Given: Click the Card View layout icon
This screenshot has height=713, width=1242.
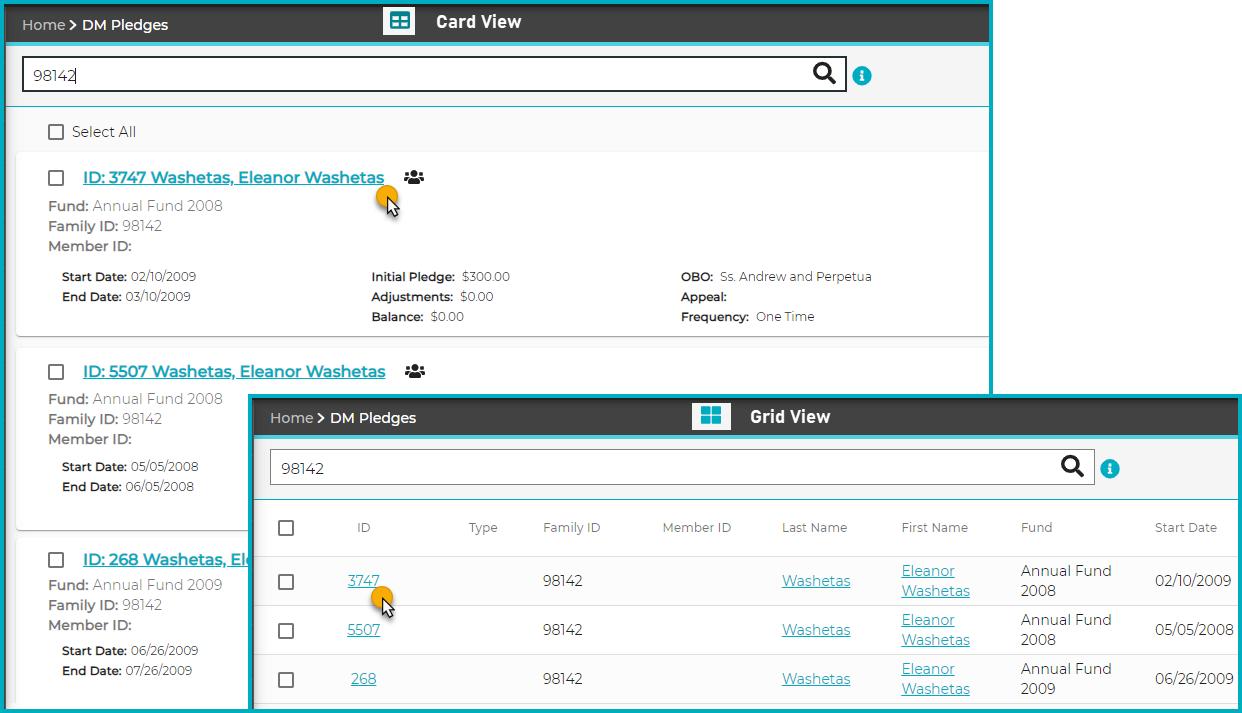Looking at the screenshot, I should (x=399, y=21).
